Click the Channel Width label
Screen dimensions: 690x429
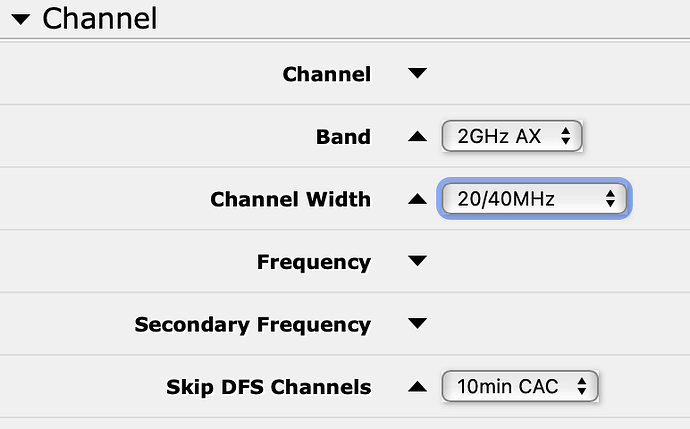pyautogui.click(x=290, y=199)
